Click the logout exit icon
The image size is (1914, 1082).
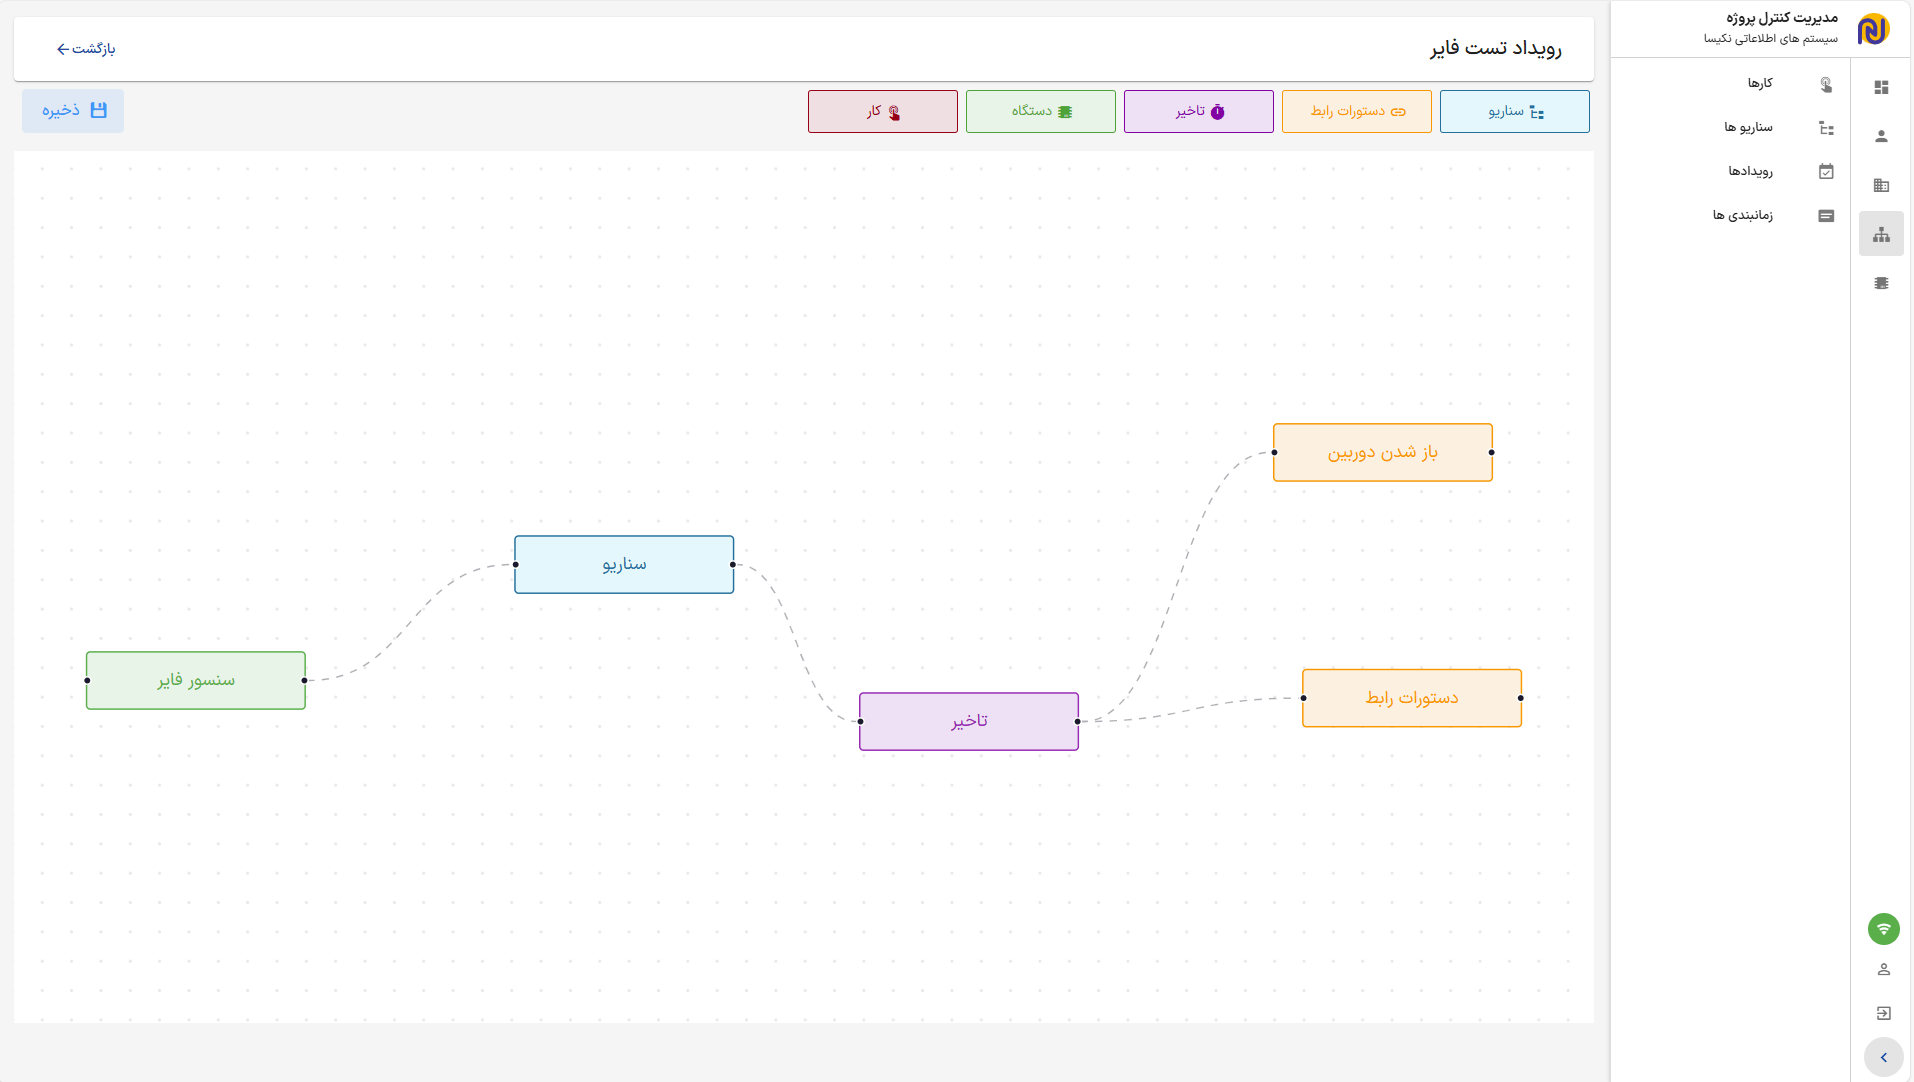[1883, 1013]
